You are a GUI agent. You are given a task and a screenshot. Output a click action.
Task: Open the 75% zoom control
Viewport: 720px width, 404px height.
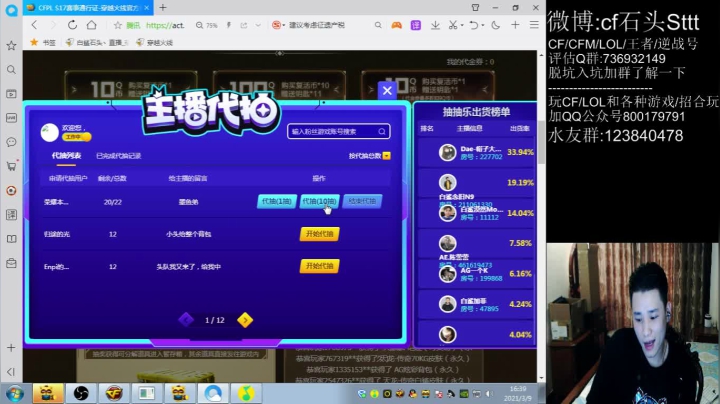pos(207,25)
